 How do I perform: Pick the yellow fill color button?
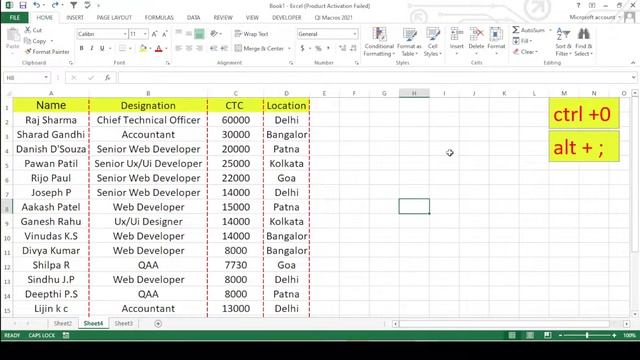point(143,49)
